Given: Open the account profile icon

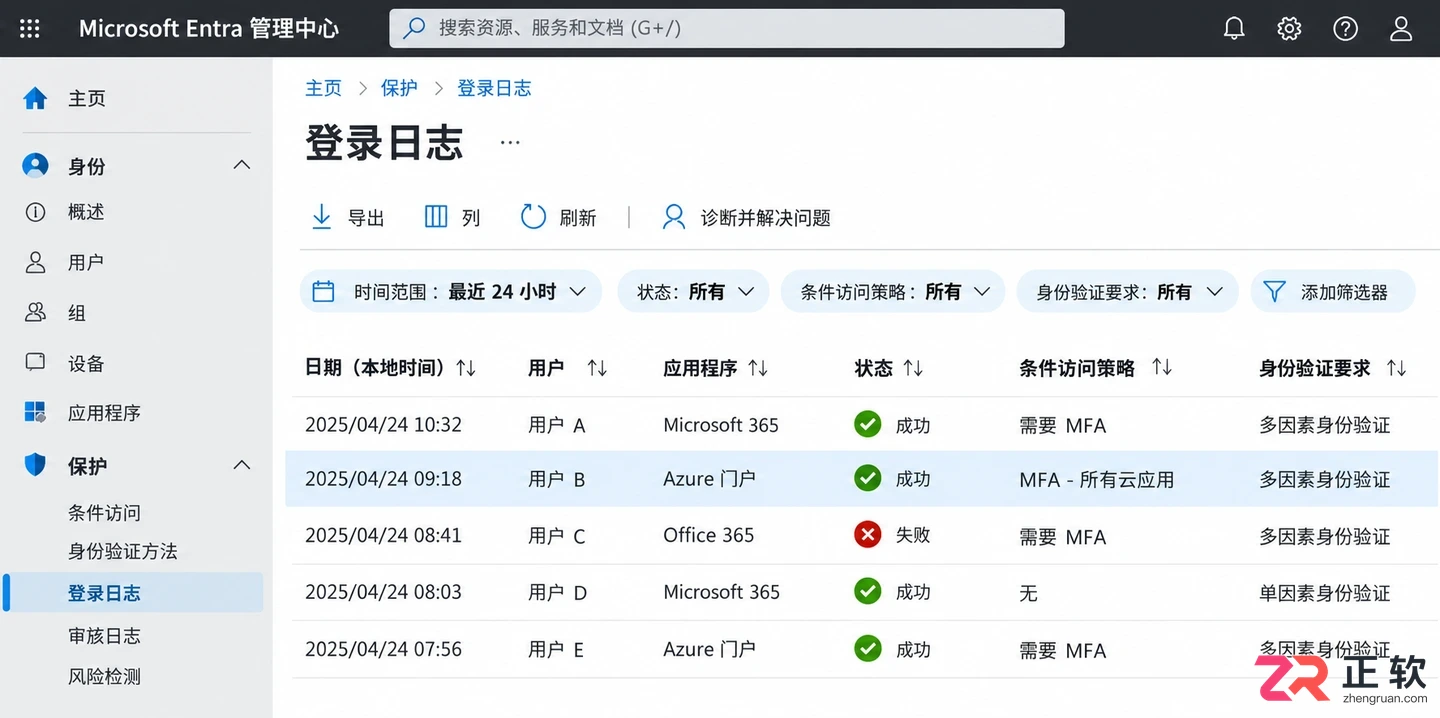Looking at the screenshot, I should click(x=1401, y=29).
